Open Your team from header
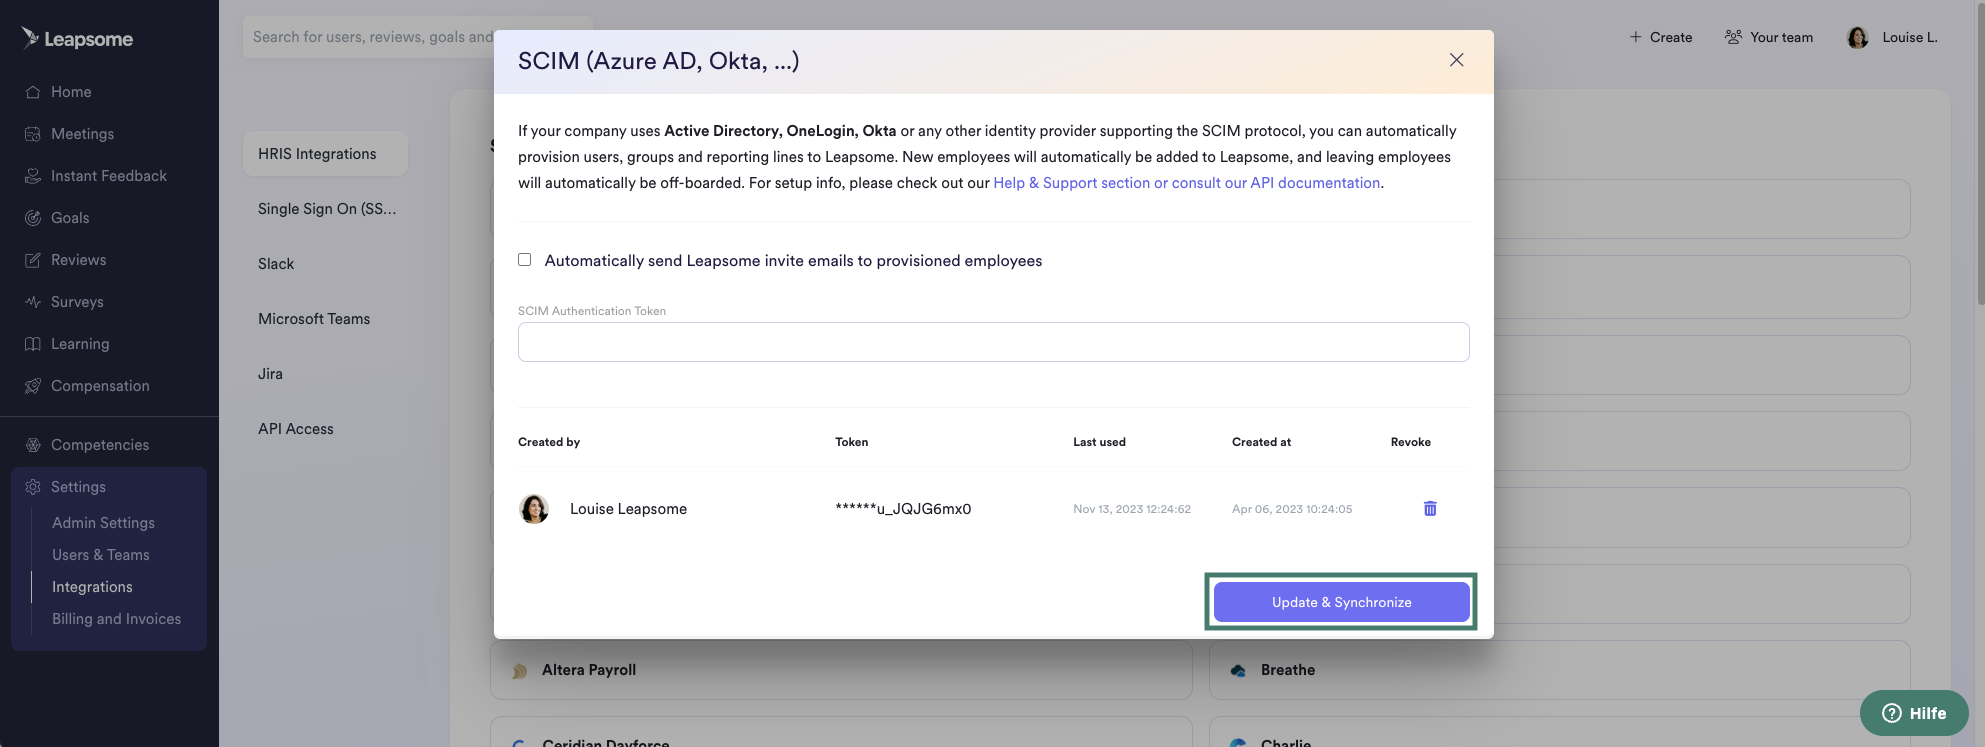 pos(1769,37)
